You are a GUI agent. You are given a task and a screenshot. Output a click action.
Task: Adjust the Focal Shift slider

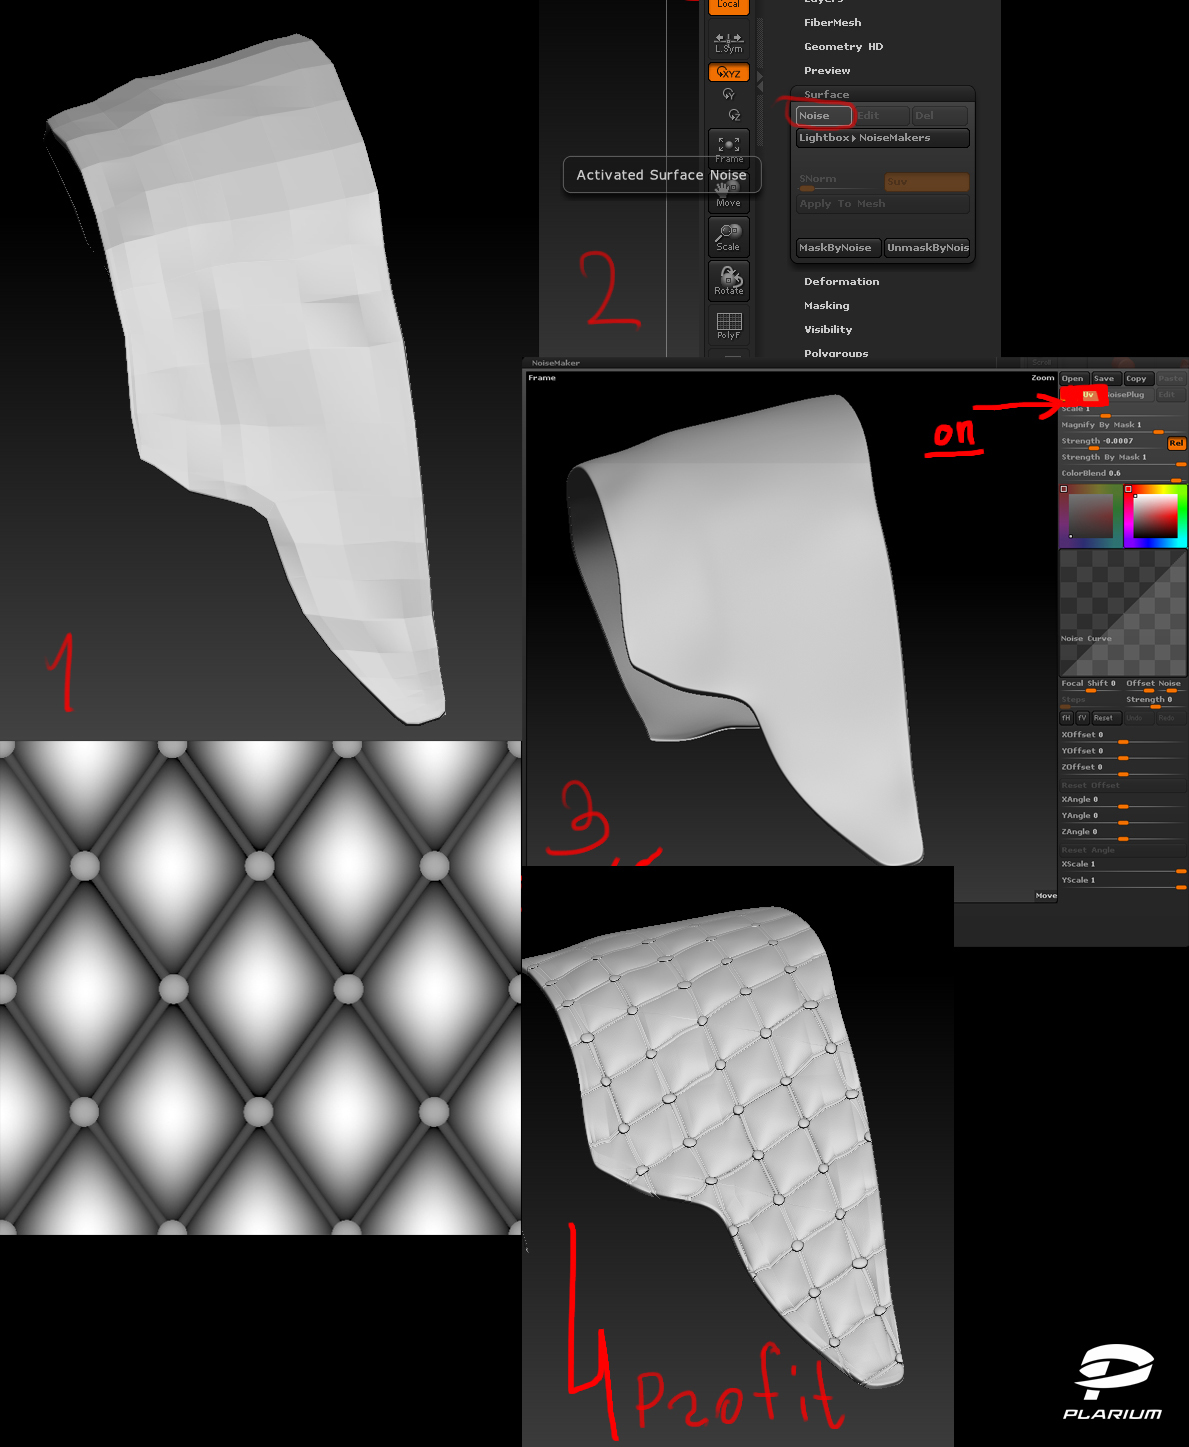click(x=1090, y=685)
